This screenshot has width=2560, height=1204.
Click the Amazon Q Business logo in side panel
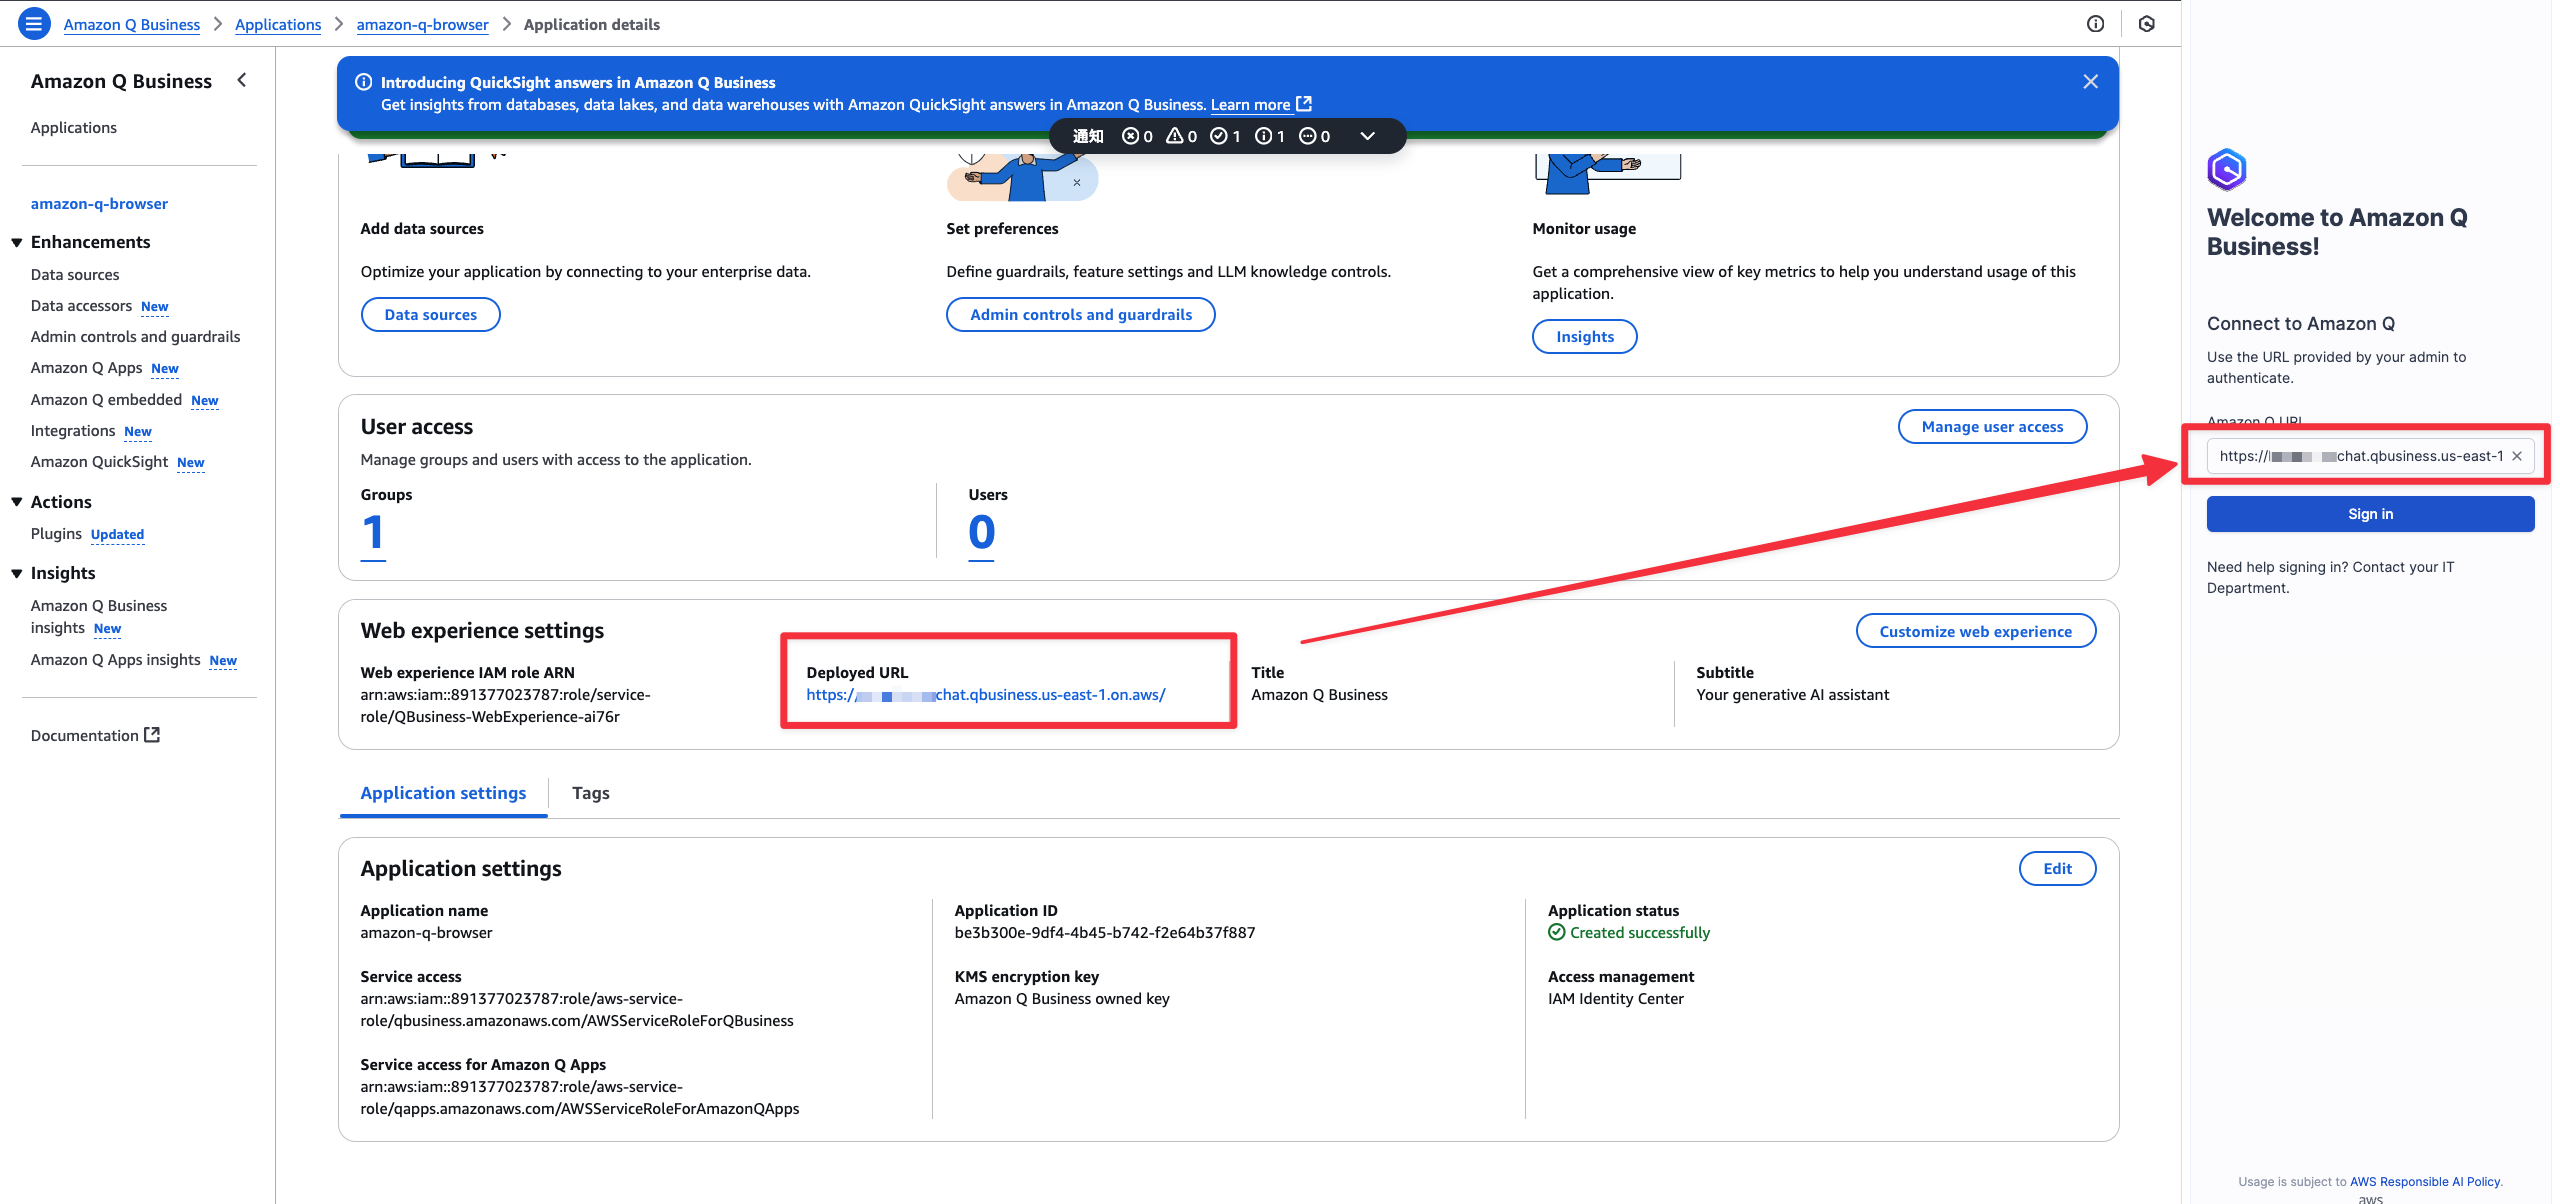coord(2227,170)
